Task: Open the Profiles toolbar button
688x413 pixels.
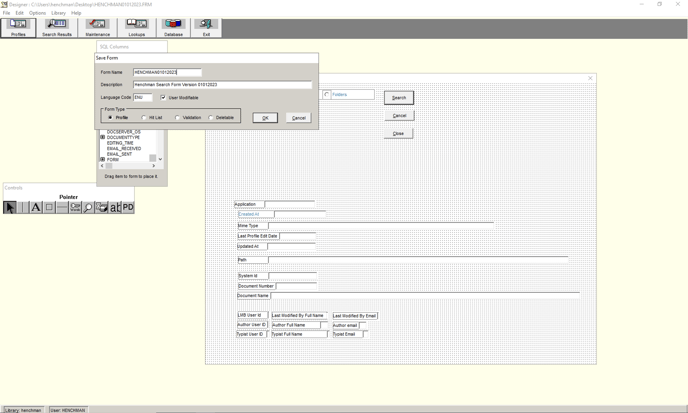Action: click(x=18, y=27)
